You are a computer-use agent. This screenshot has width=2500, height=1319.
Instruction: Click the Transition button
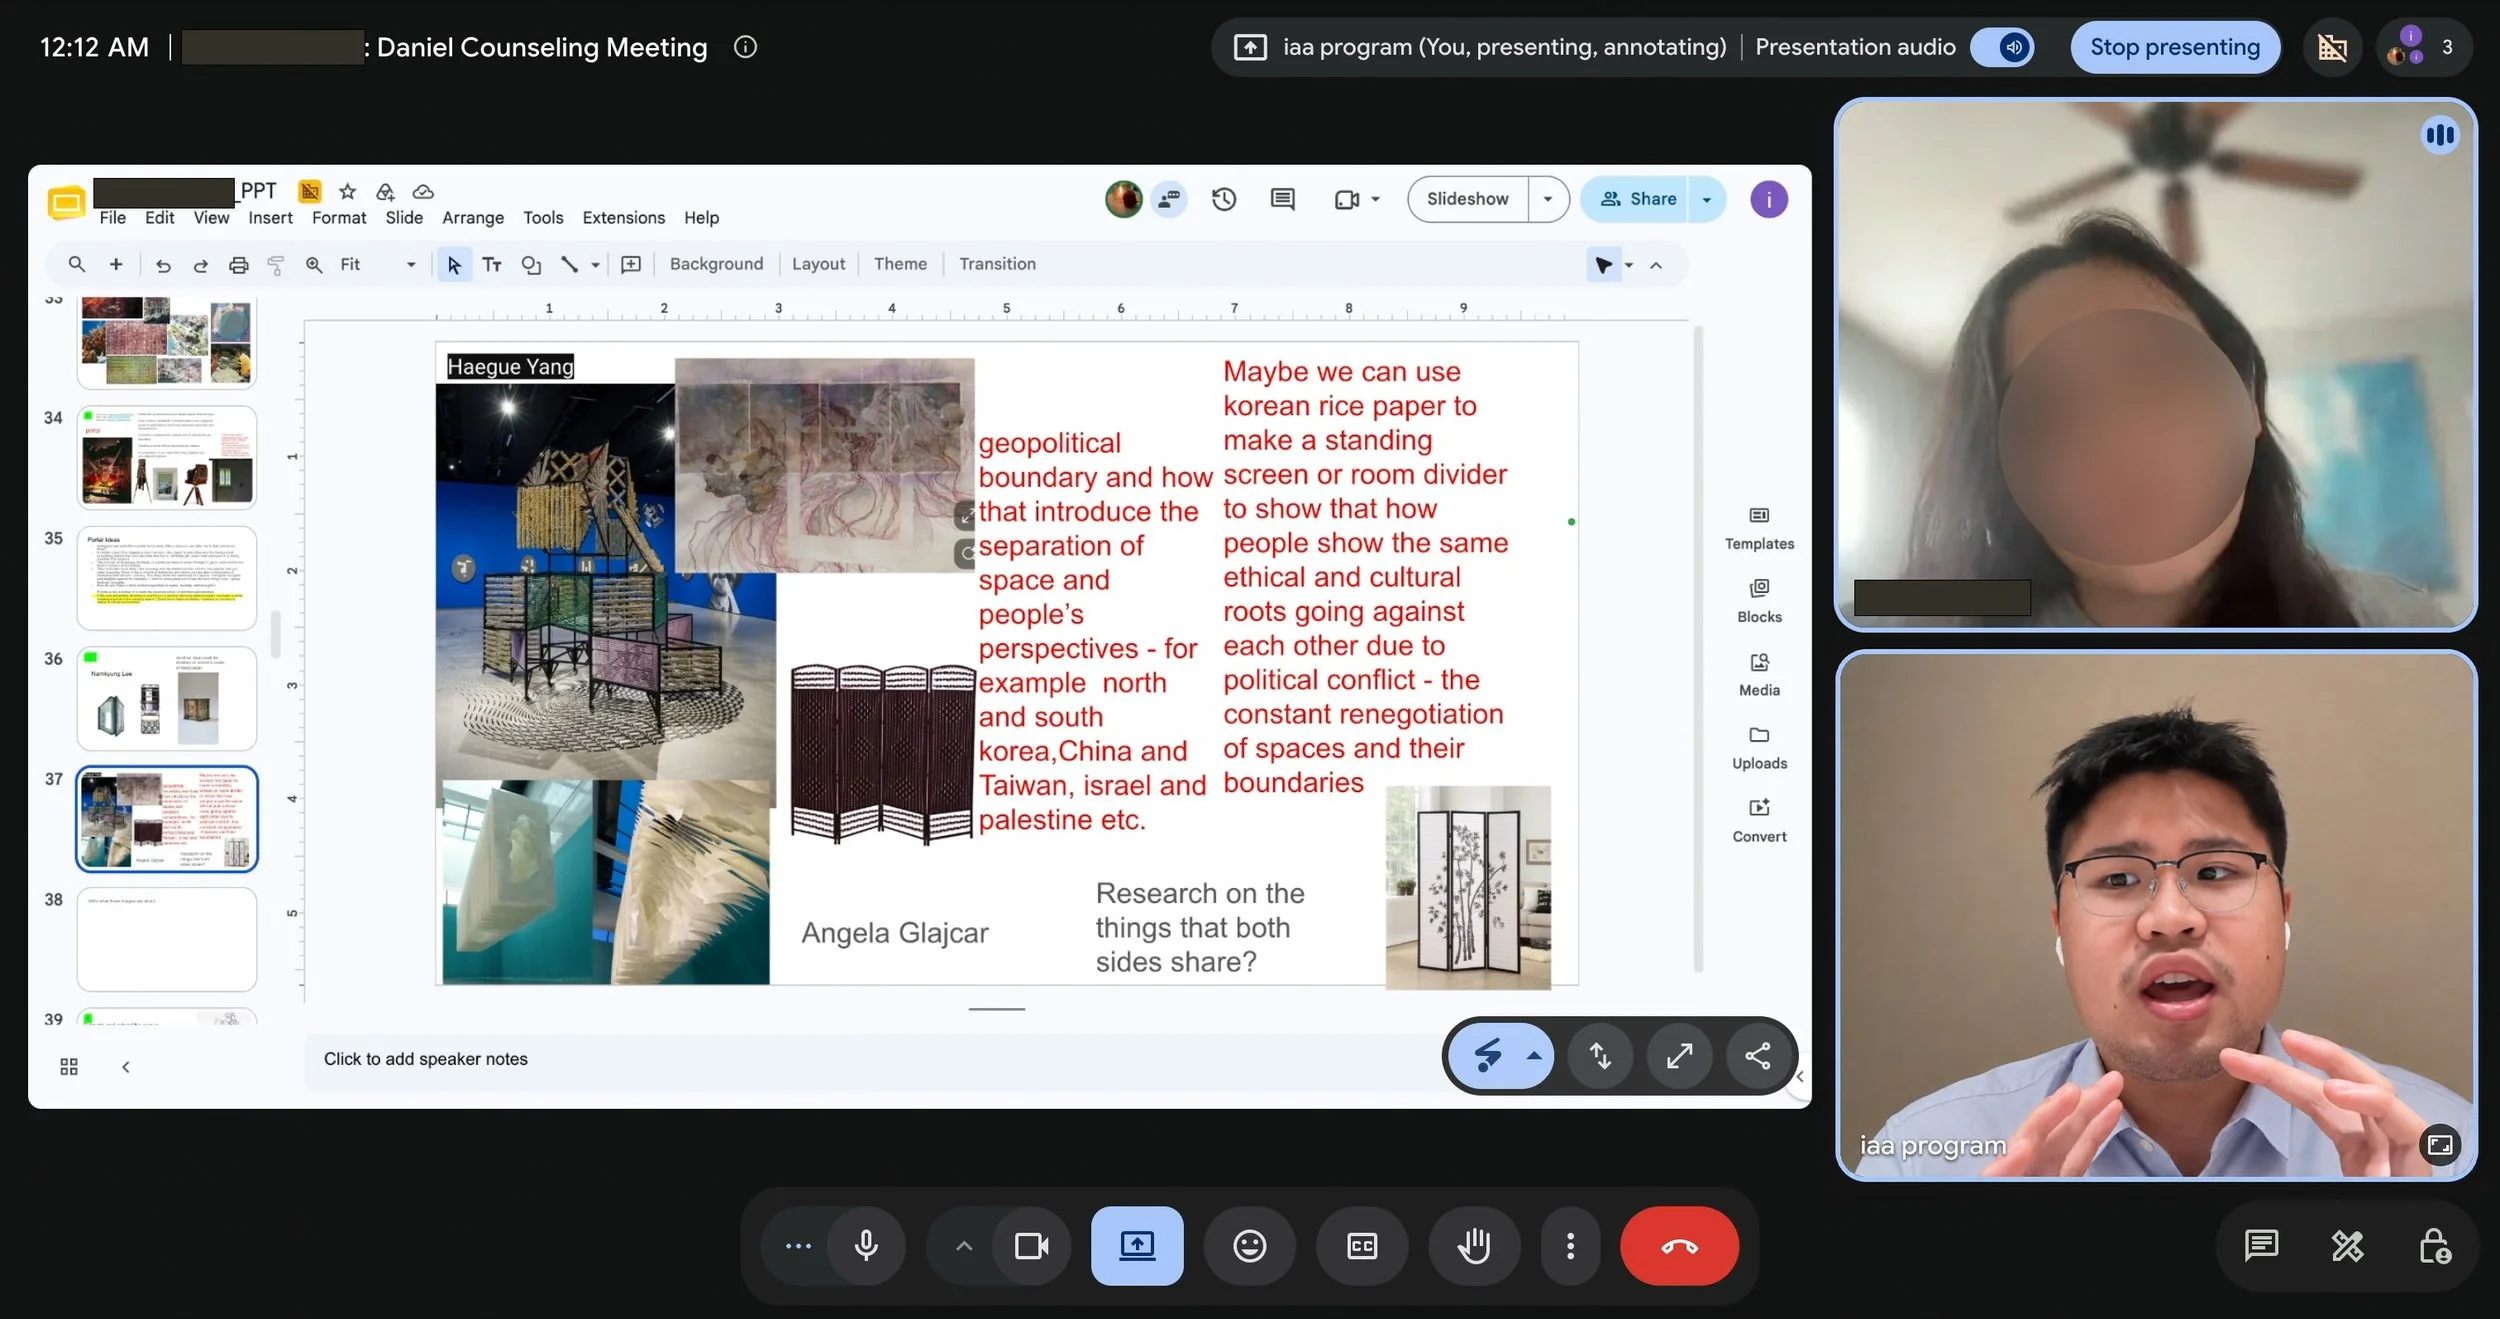[x=997, y=264]
